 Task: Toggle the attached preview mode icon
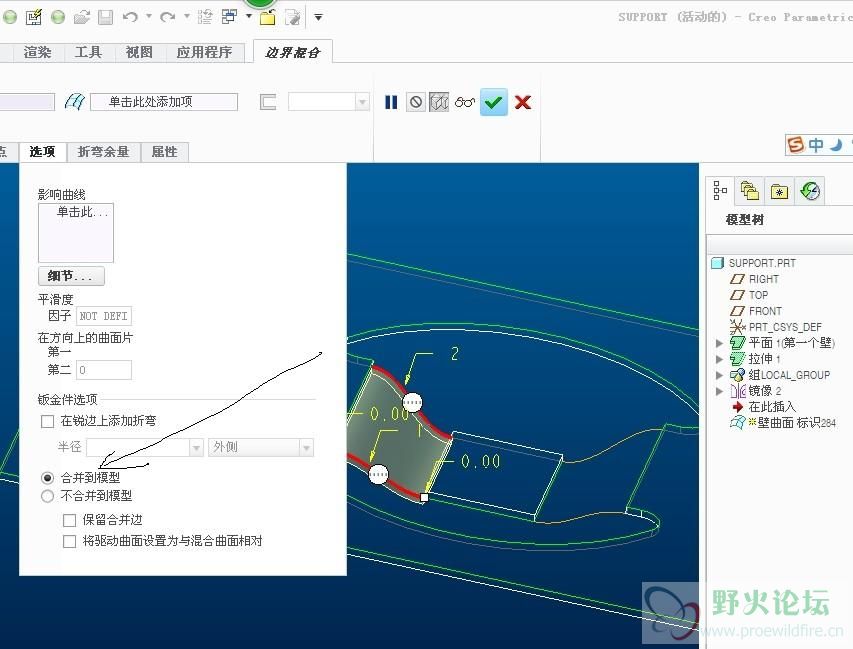coord(439,102)
